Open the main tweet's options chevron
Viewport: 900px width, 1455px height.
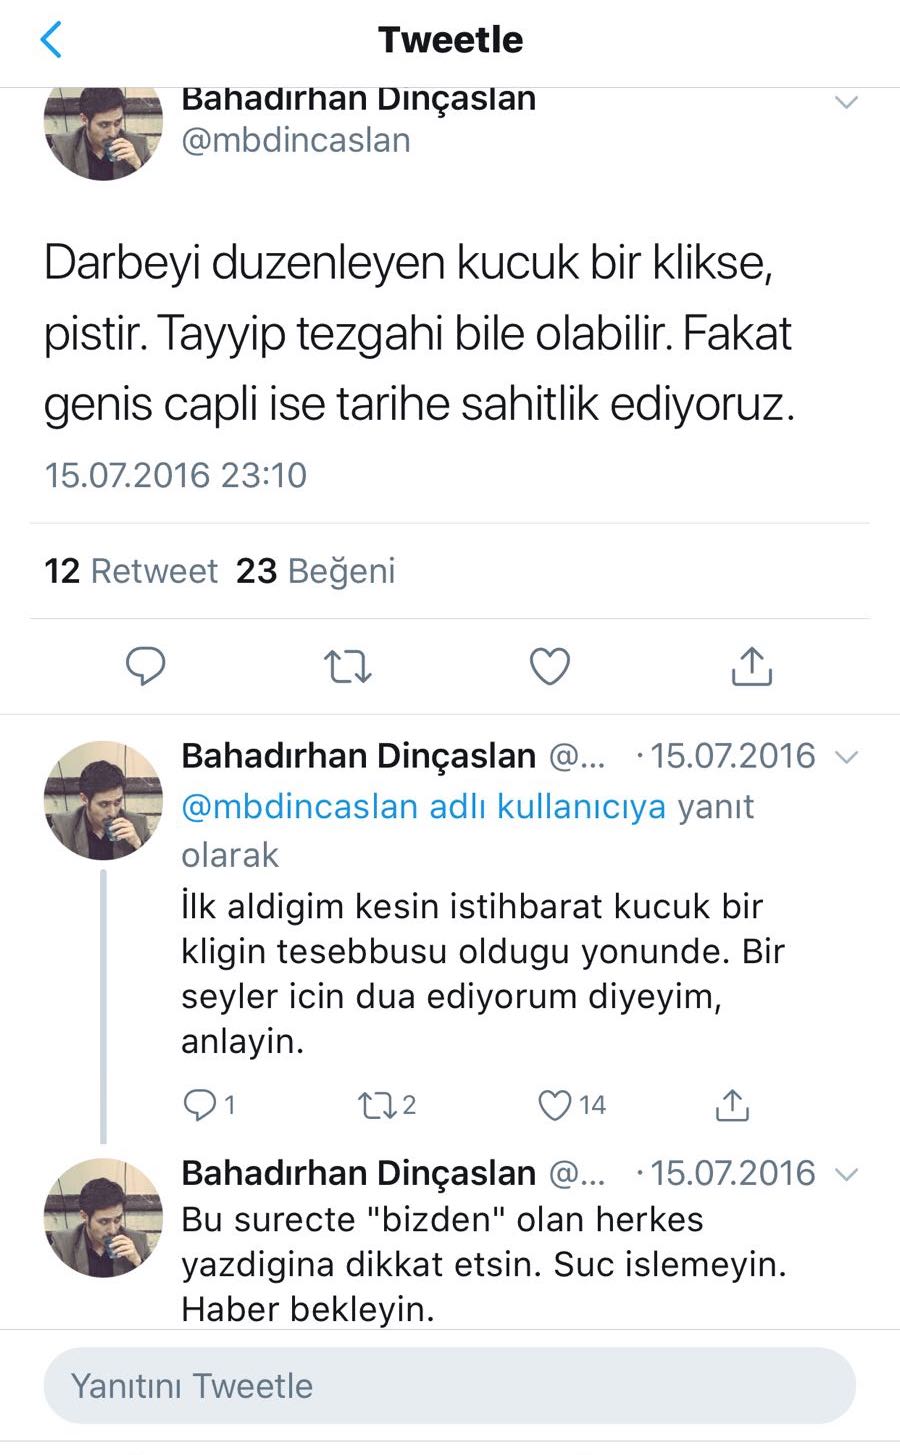[x=846, y=101]
